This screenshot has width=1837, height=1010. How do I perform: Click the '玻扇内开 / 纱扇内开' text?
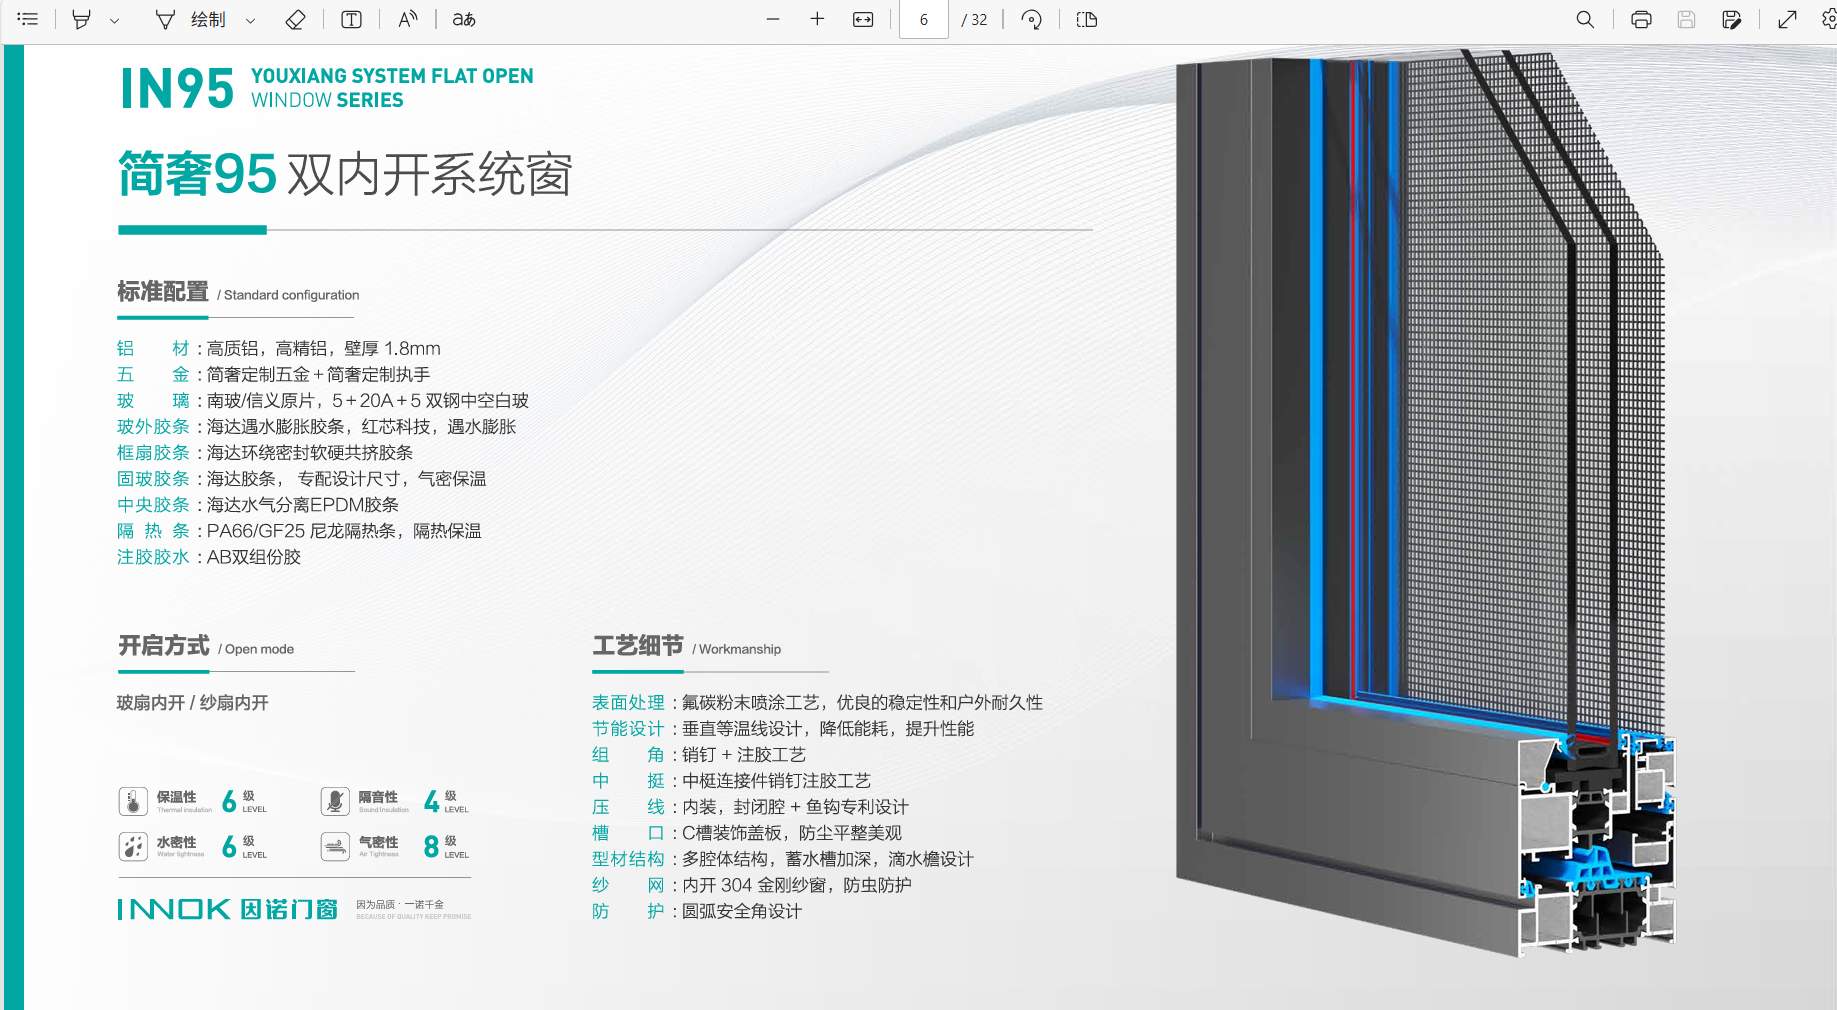pyautogui.click(x=193, y=703)
